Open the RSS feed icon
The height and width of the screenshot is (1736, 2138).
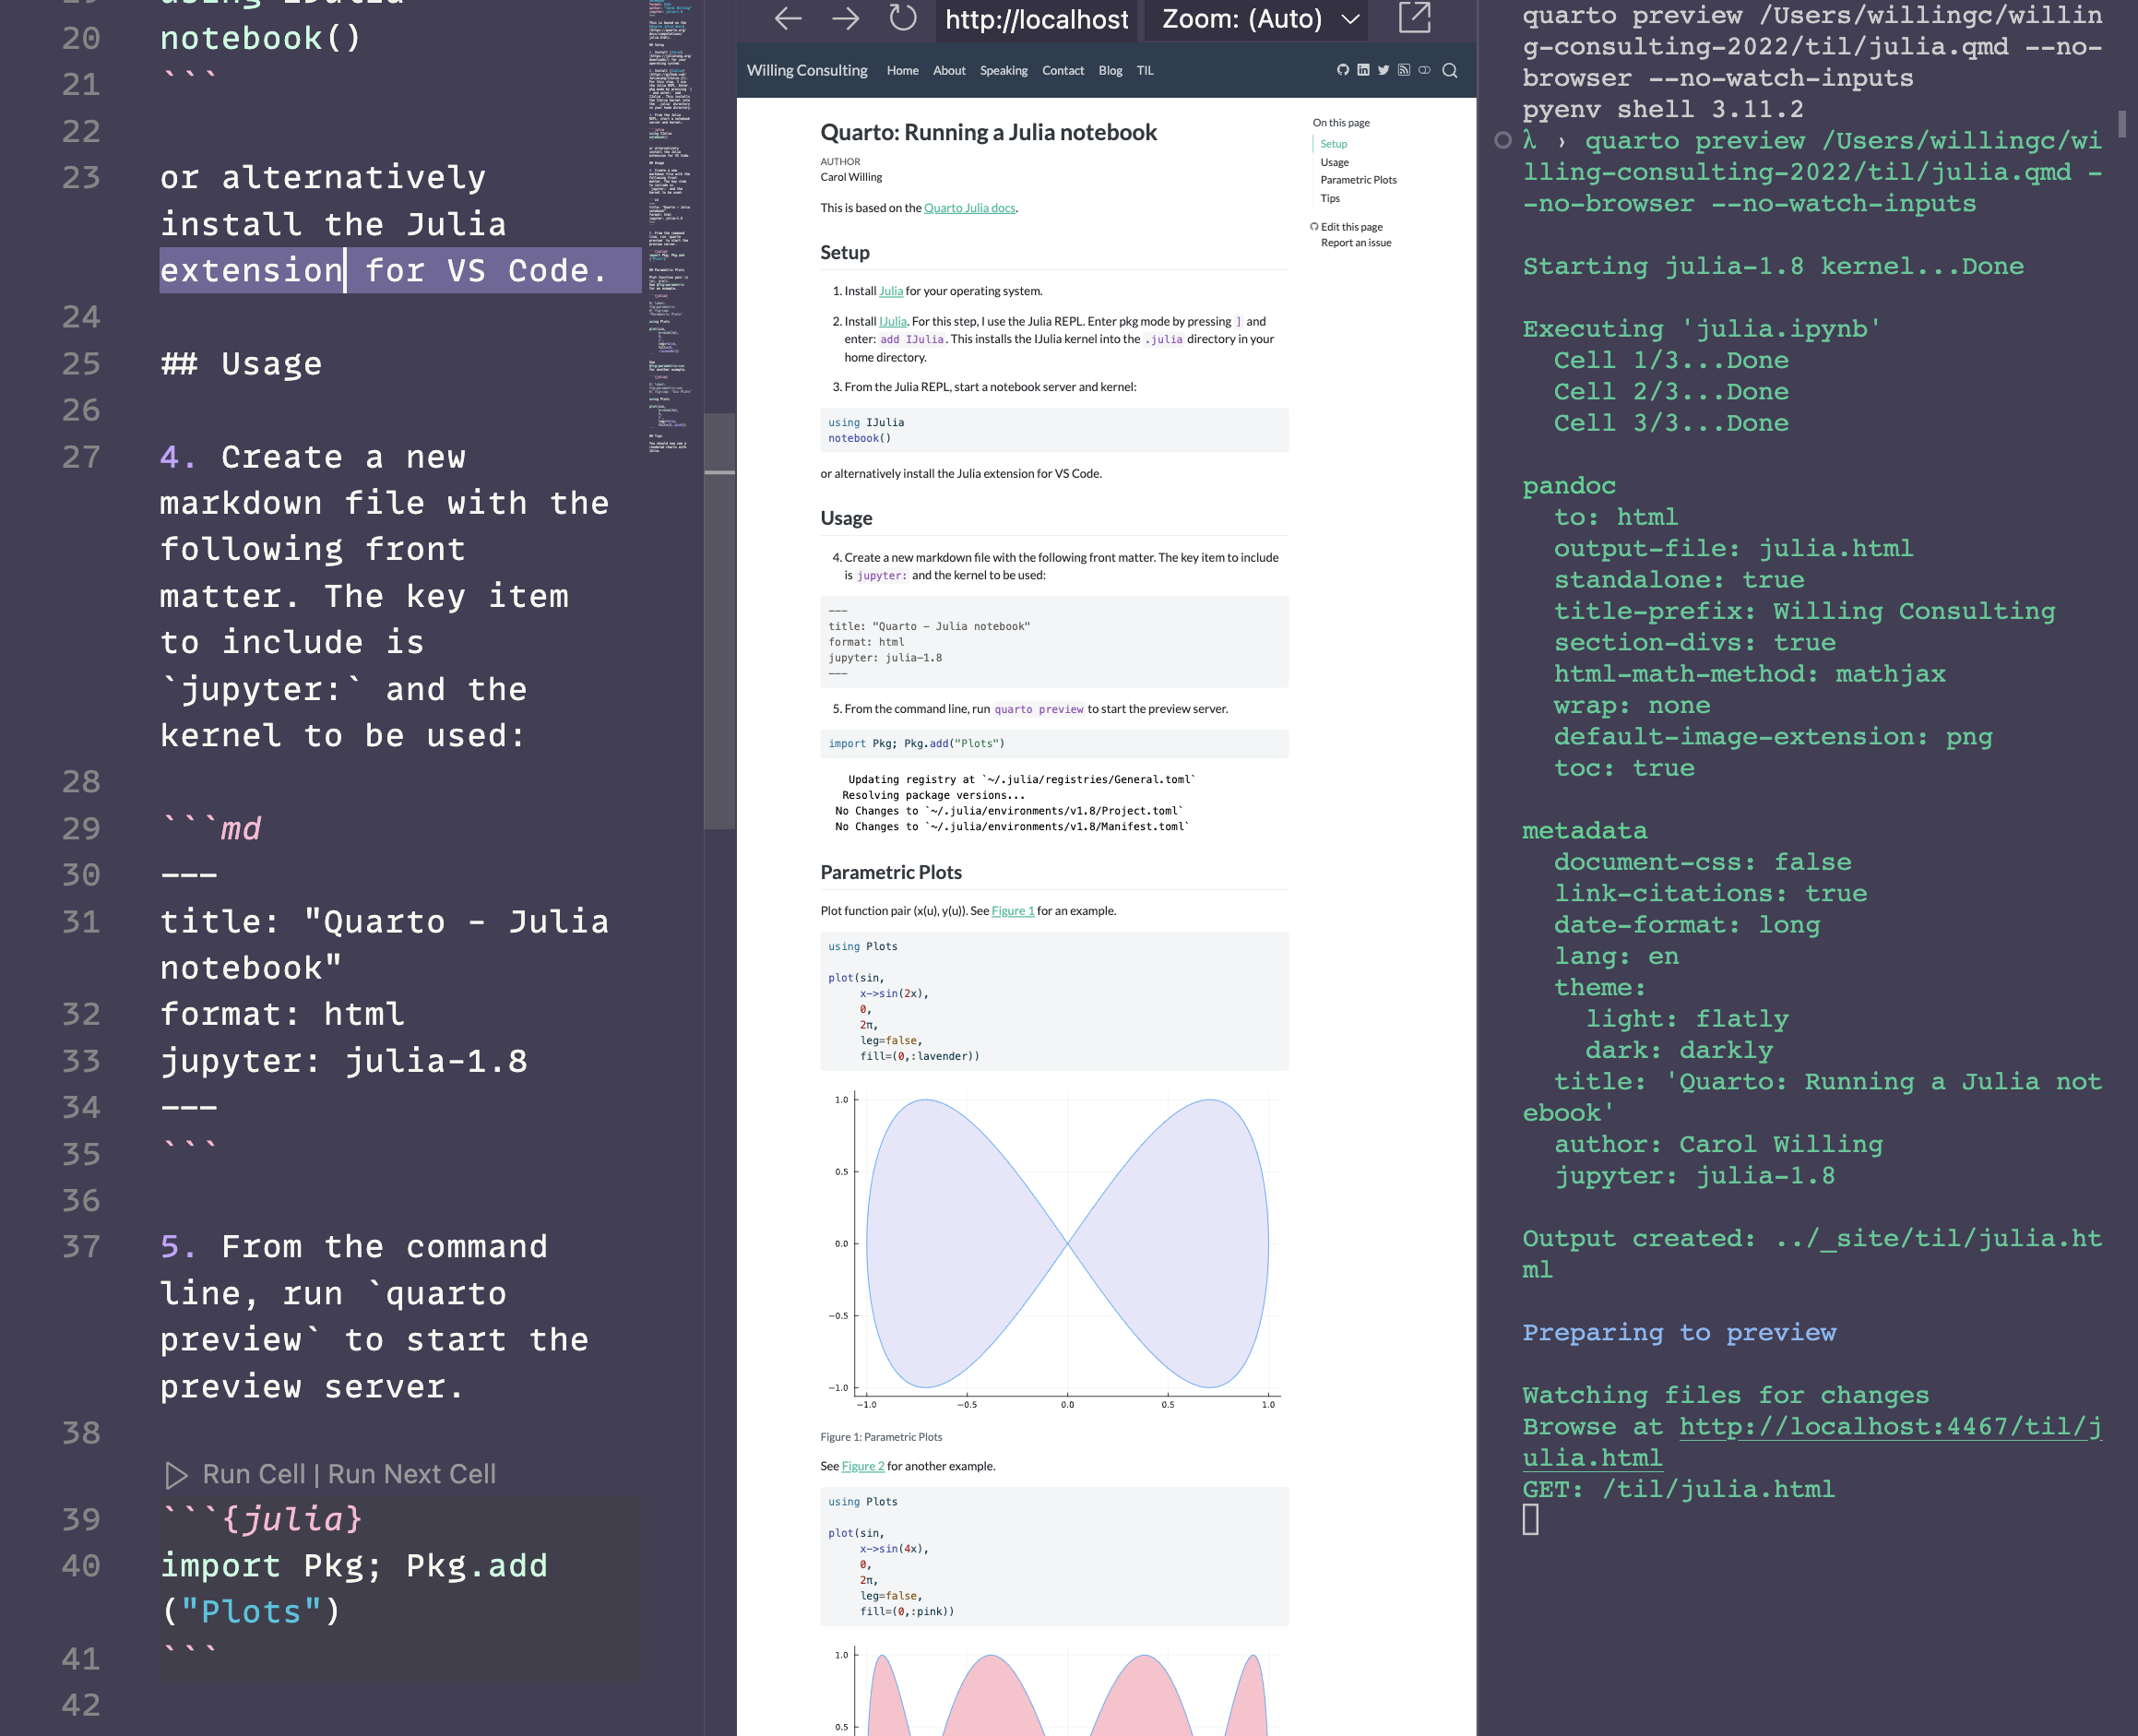tap(1404, 70)
